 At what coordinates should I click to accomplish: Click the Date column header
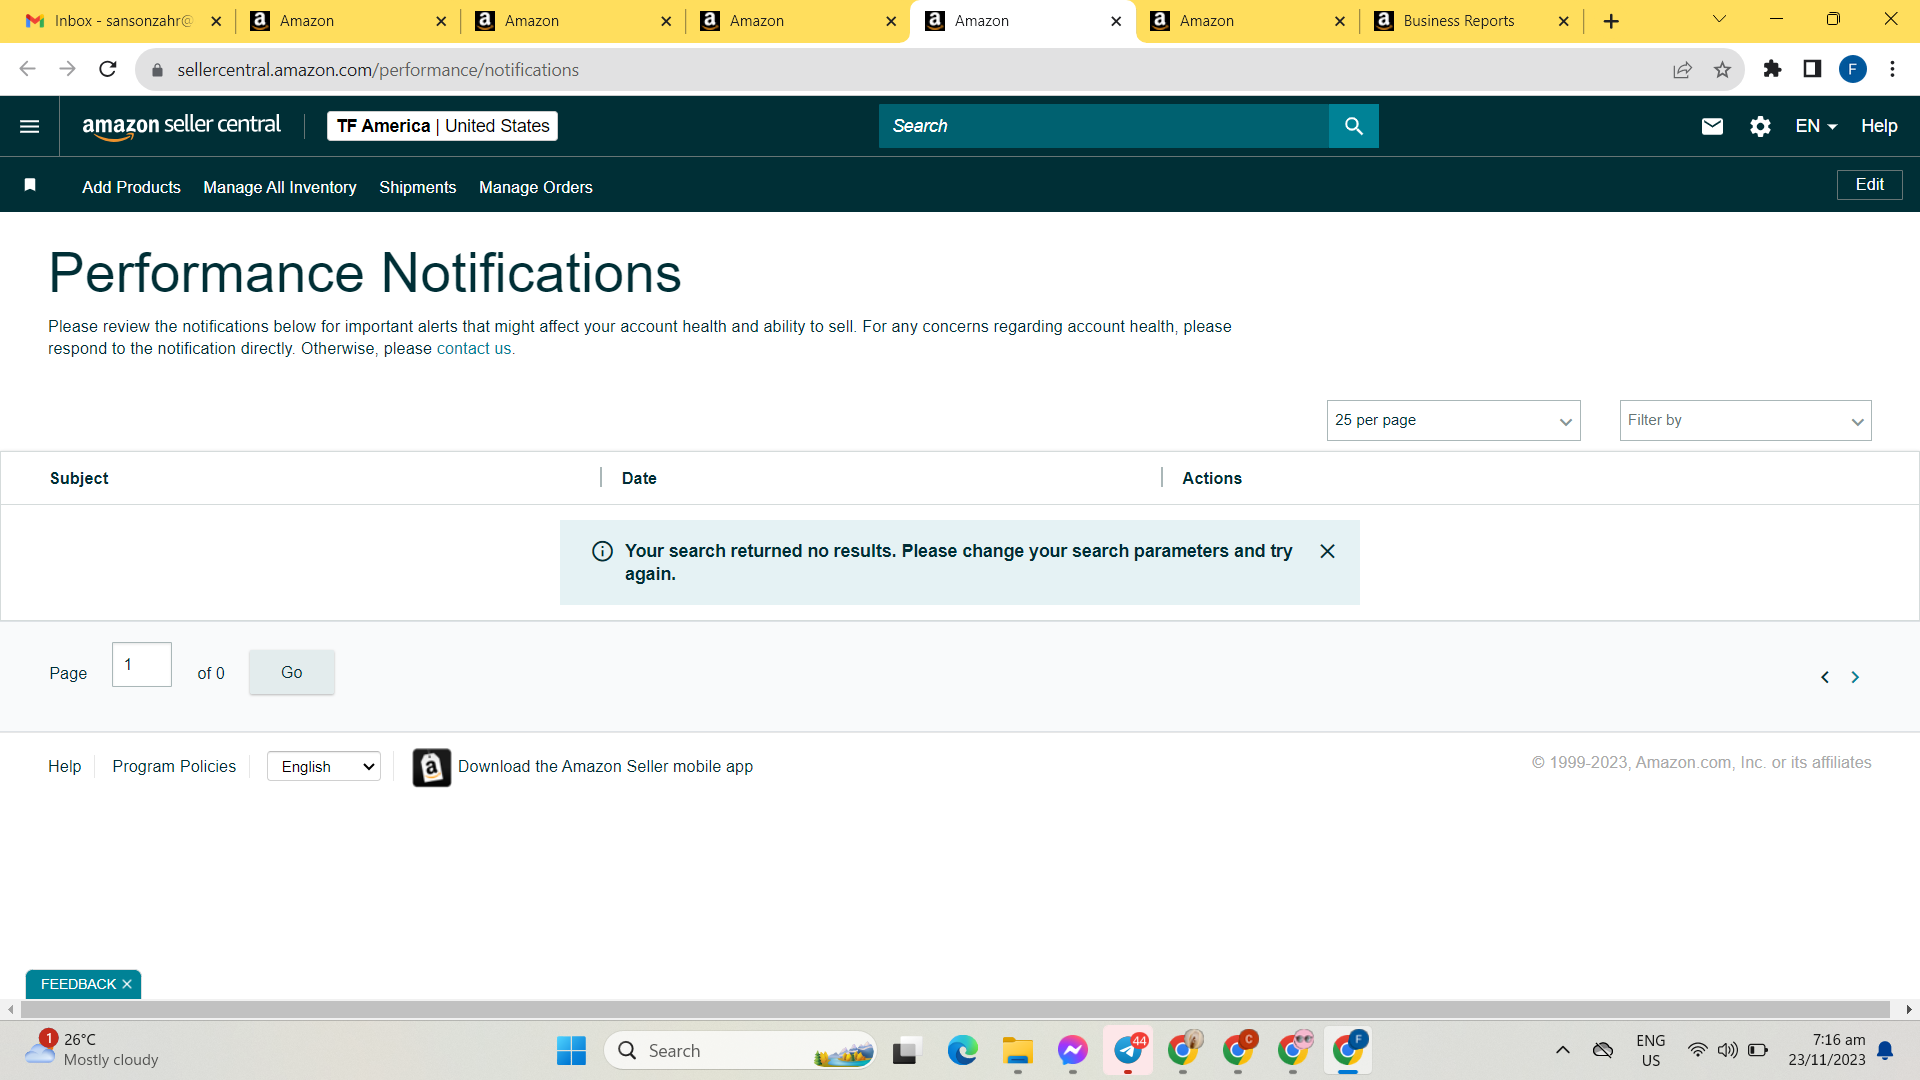point(639,479)
